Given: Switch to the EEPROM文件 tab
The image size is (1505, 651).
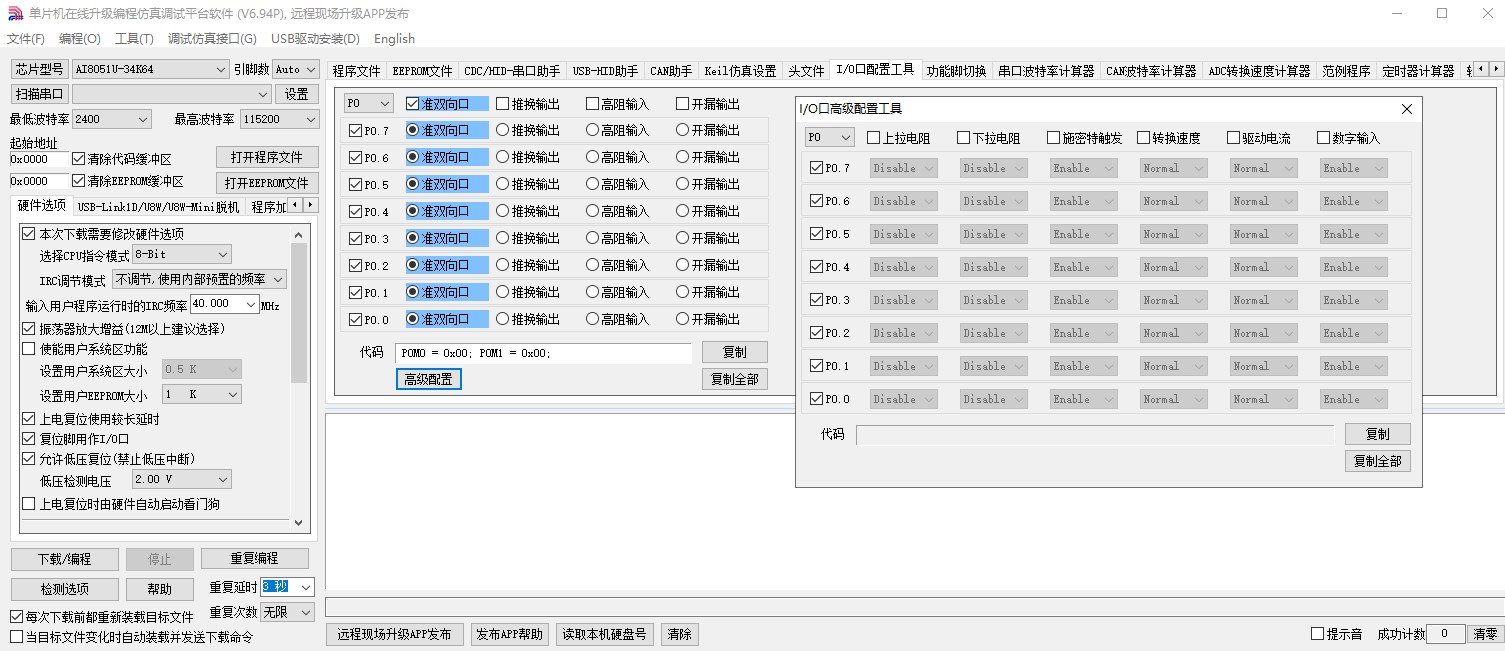Looking at the screenshot, I should [x=422, y=71].
